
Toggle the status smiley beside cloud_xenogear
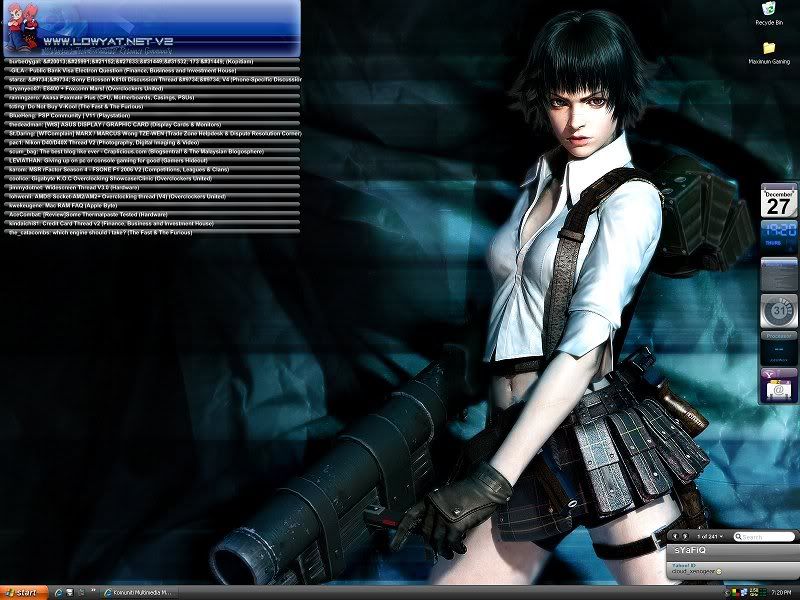719,572
